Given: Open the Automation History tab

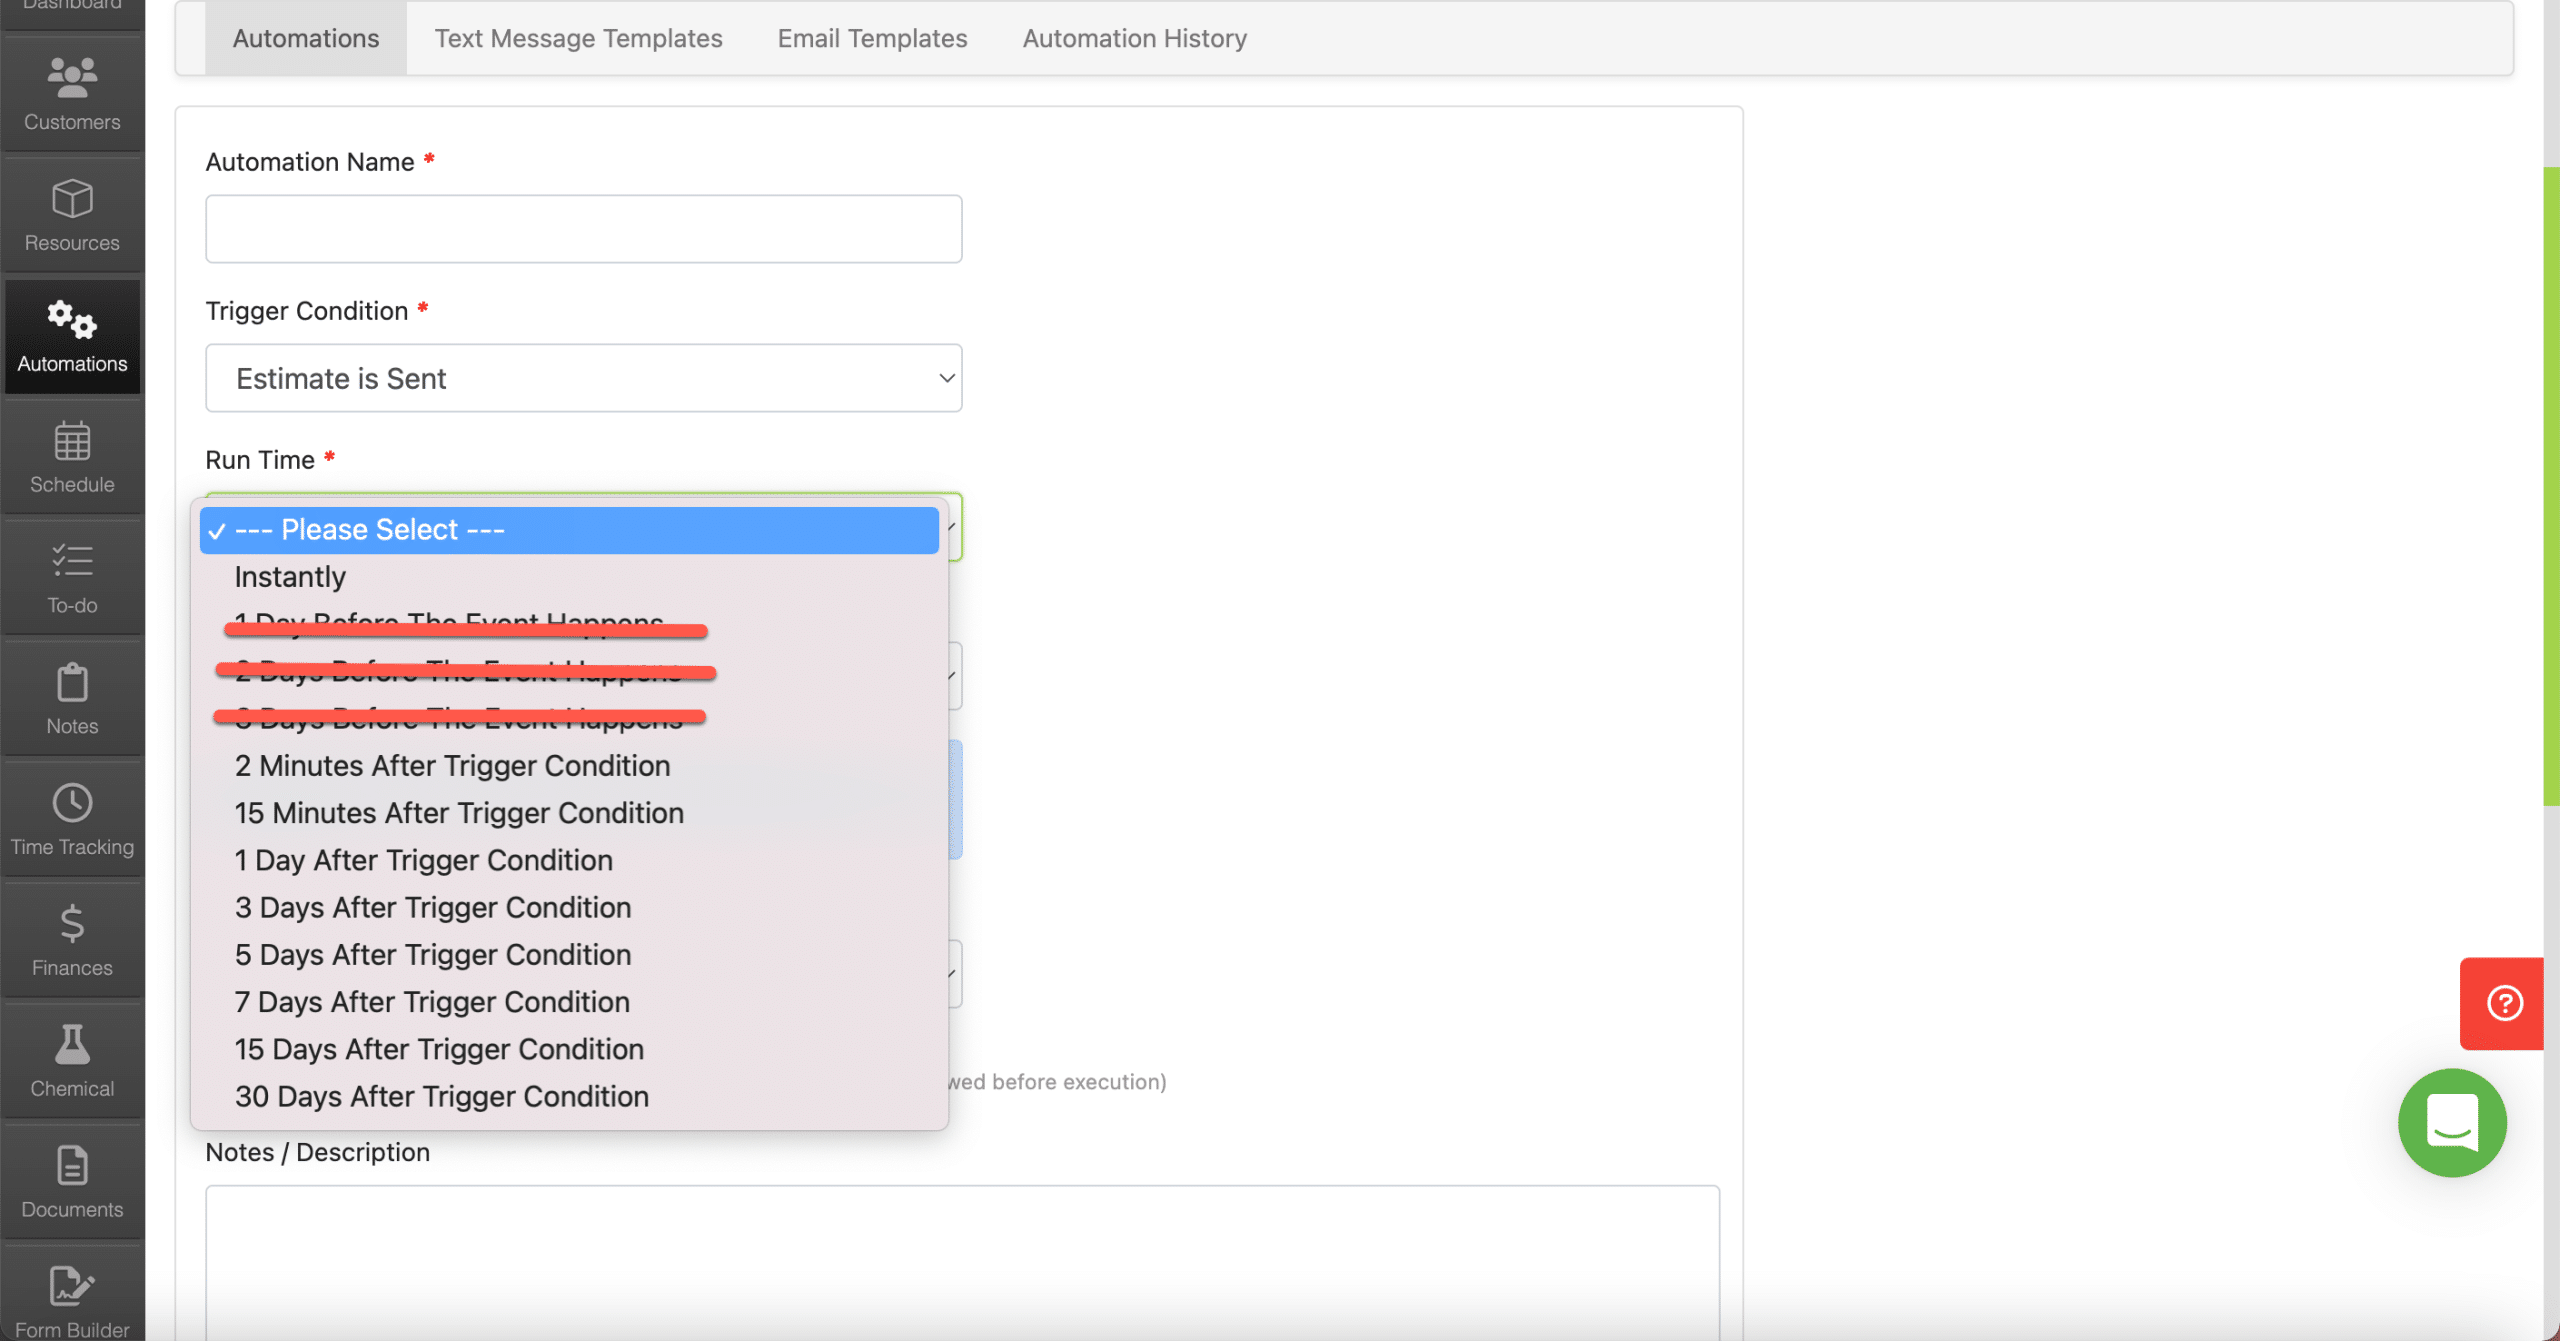Looking at the screenshot, I should tap(1133, 38).
